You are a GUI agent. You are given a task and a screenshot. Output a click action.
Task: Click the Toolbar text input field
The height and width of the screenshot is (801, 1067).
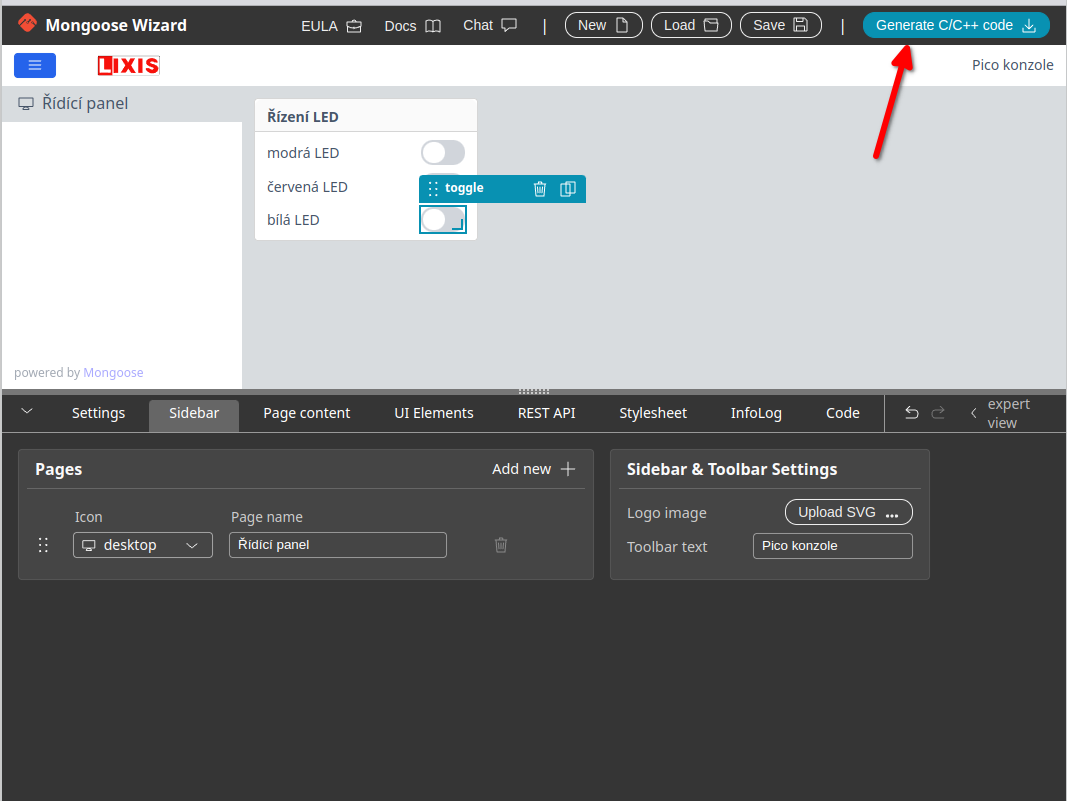pyautogui.click(x=832, y=546)
